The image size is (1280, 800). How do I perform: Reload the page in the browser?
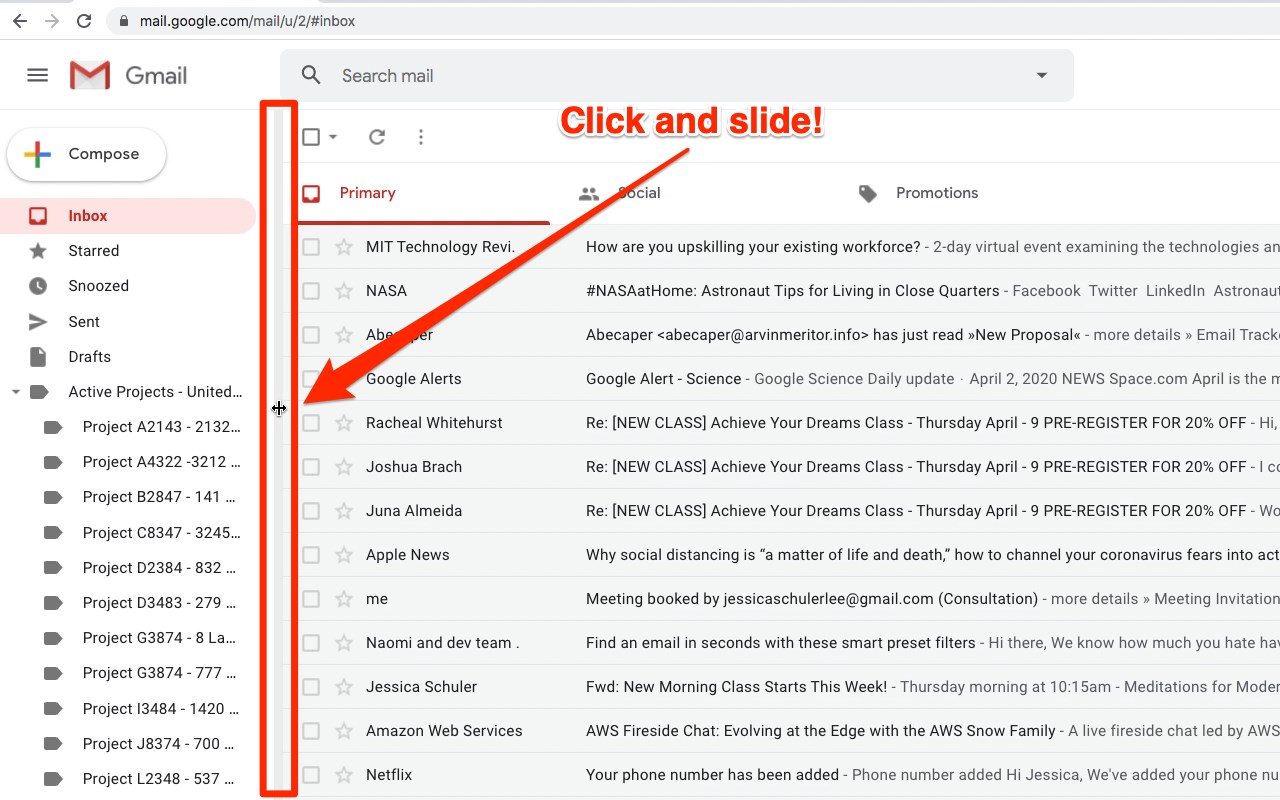(84, 20)
